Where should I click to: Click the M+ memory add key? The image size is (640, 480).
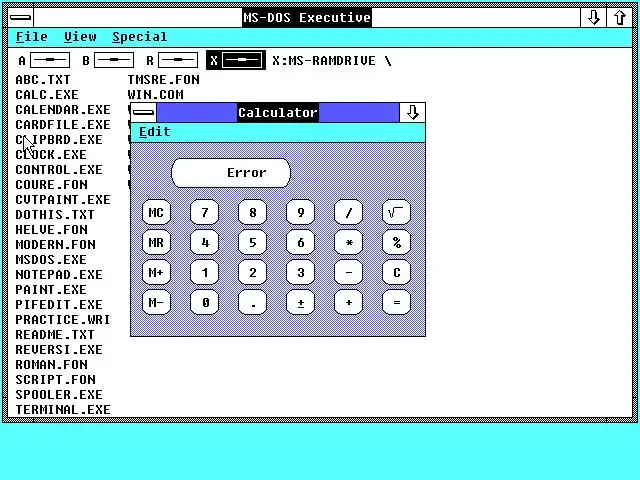(x=156, y=272)
